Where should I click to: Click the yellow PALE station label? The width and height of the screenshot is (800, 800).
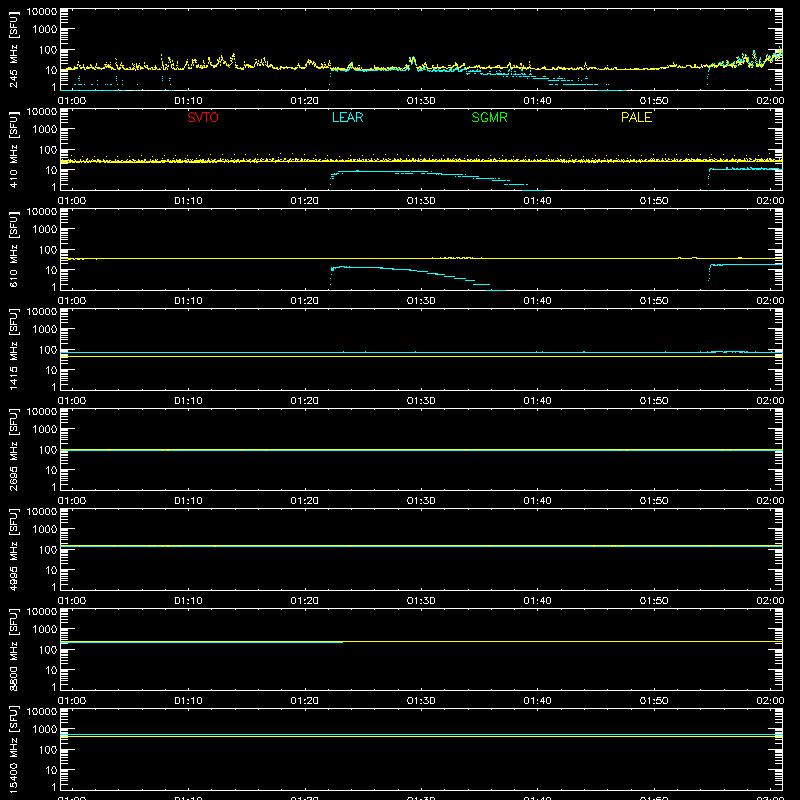pos(636,117)
